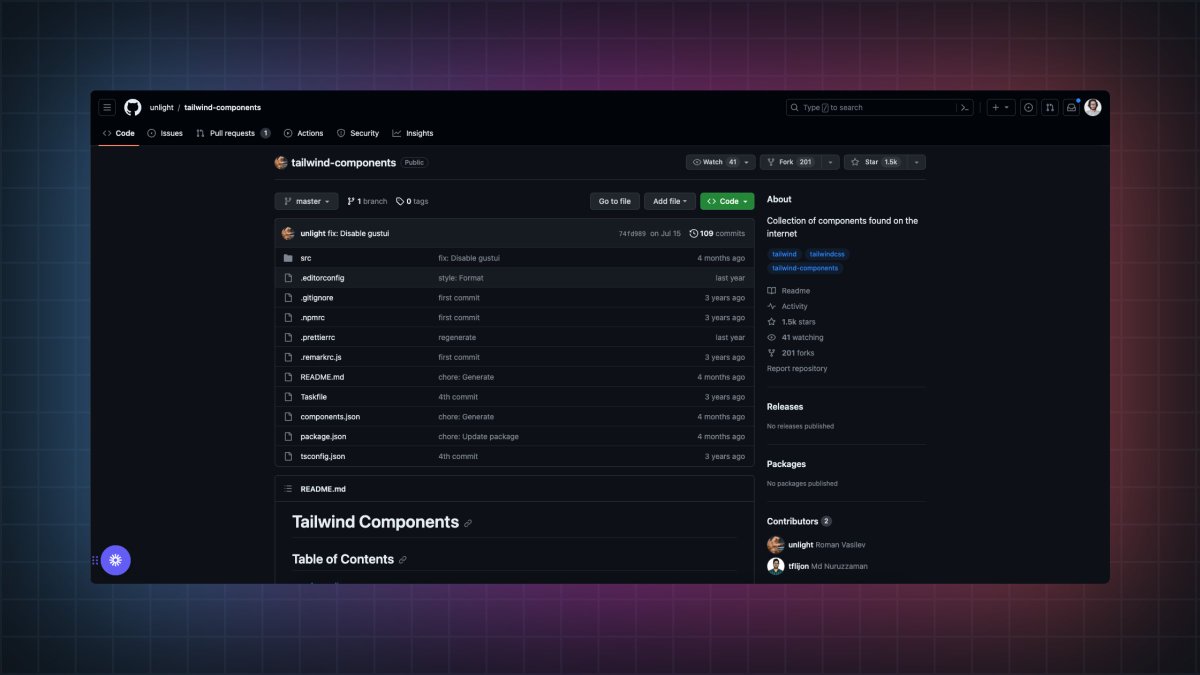This screenshot has height=675, width=1200.
Task: Click the tailwind topic tag
Action: (785, 254)
